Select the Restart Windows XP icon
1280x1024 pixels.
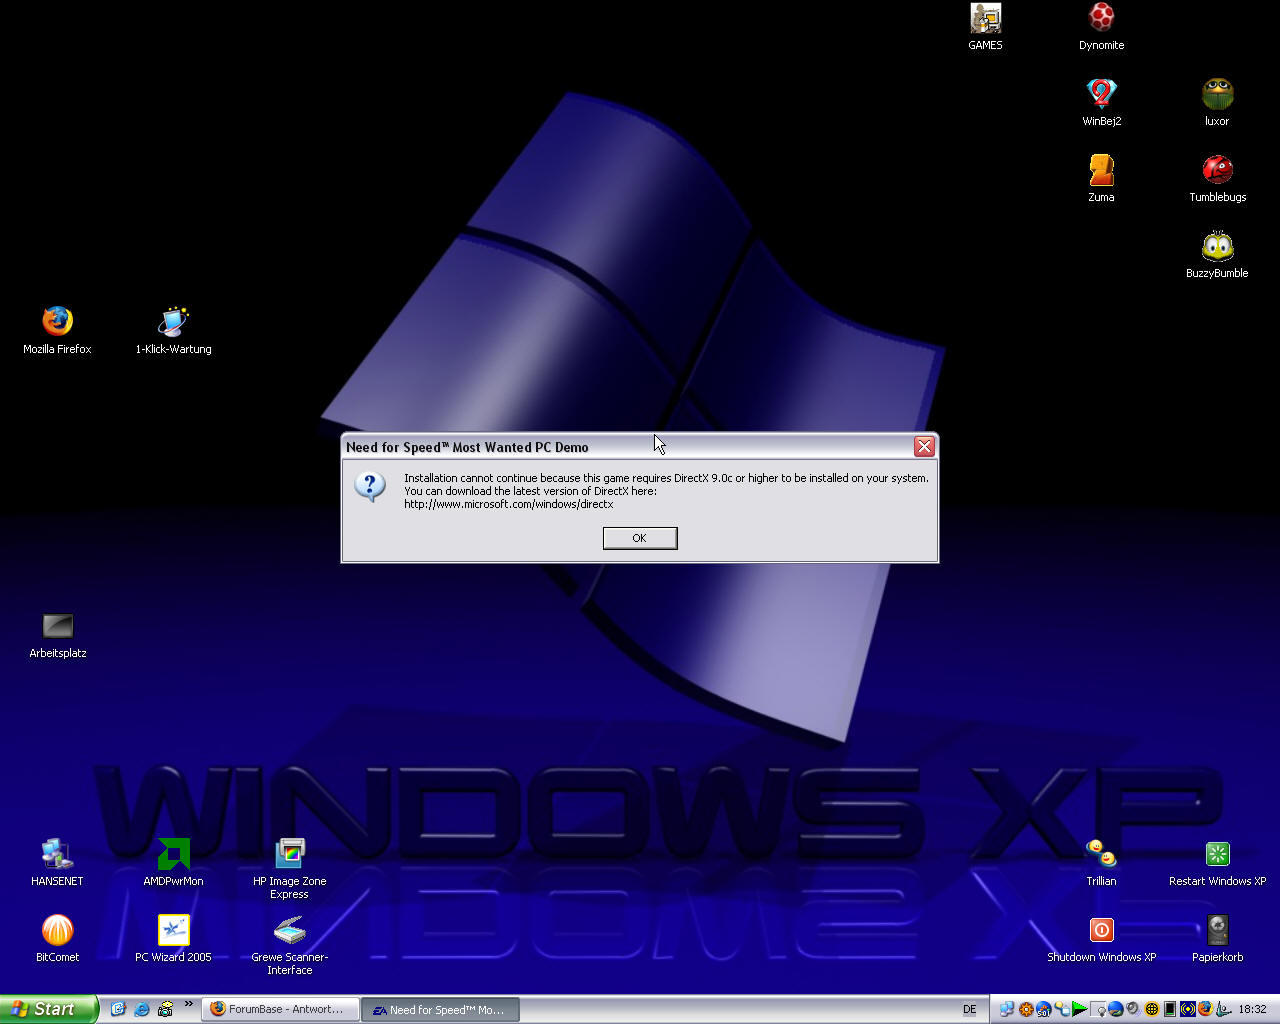pyautogui.click(x=1217, y=863)
